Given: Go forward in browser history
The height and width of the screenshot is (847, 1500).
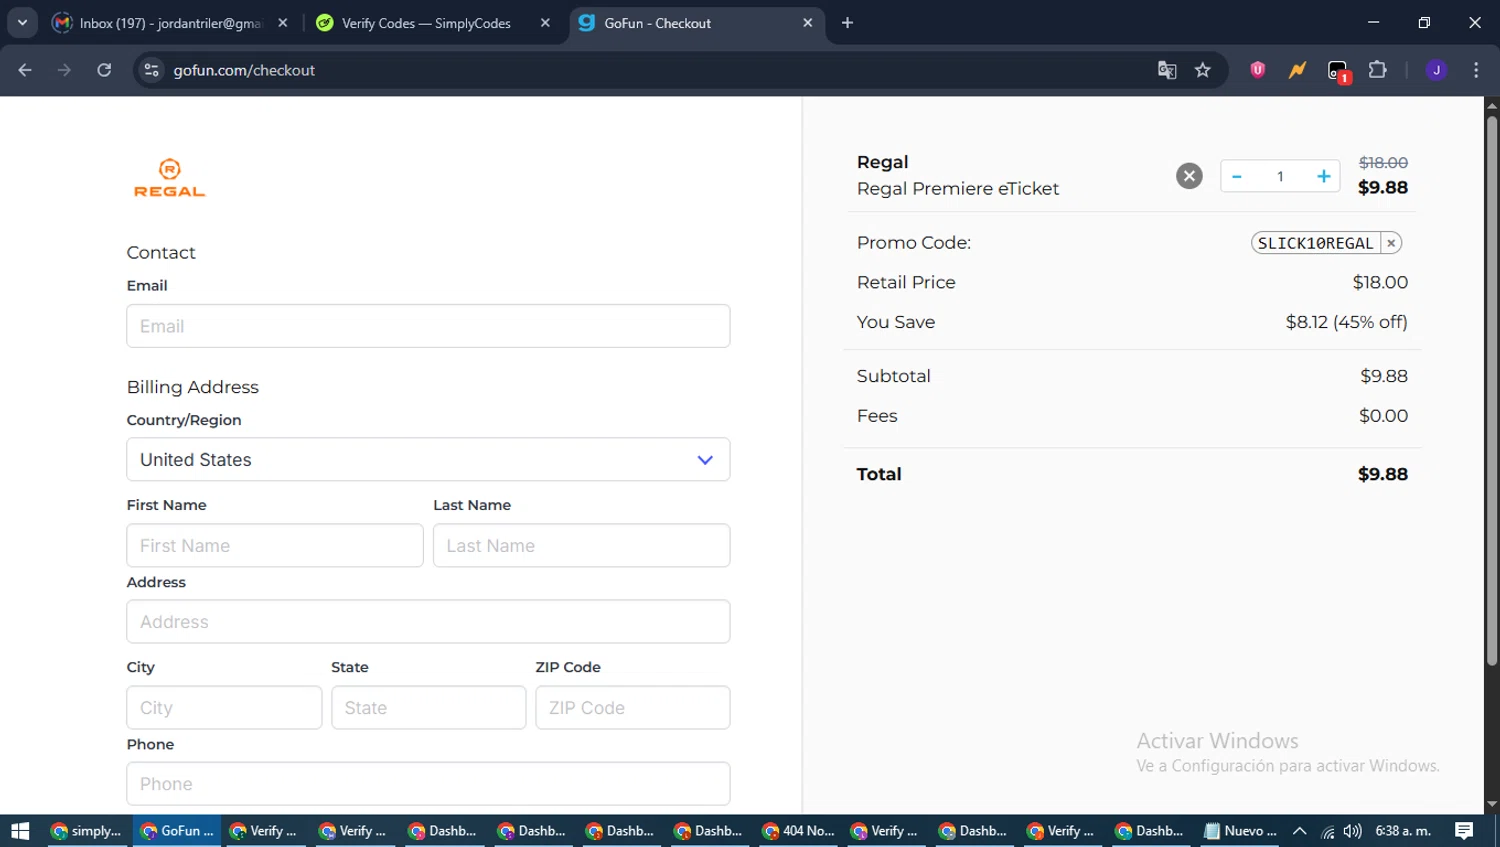Looking at the screenshot, I should (x=64, y=70).
